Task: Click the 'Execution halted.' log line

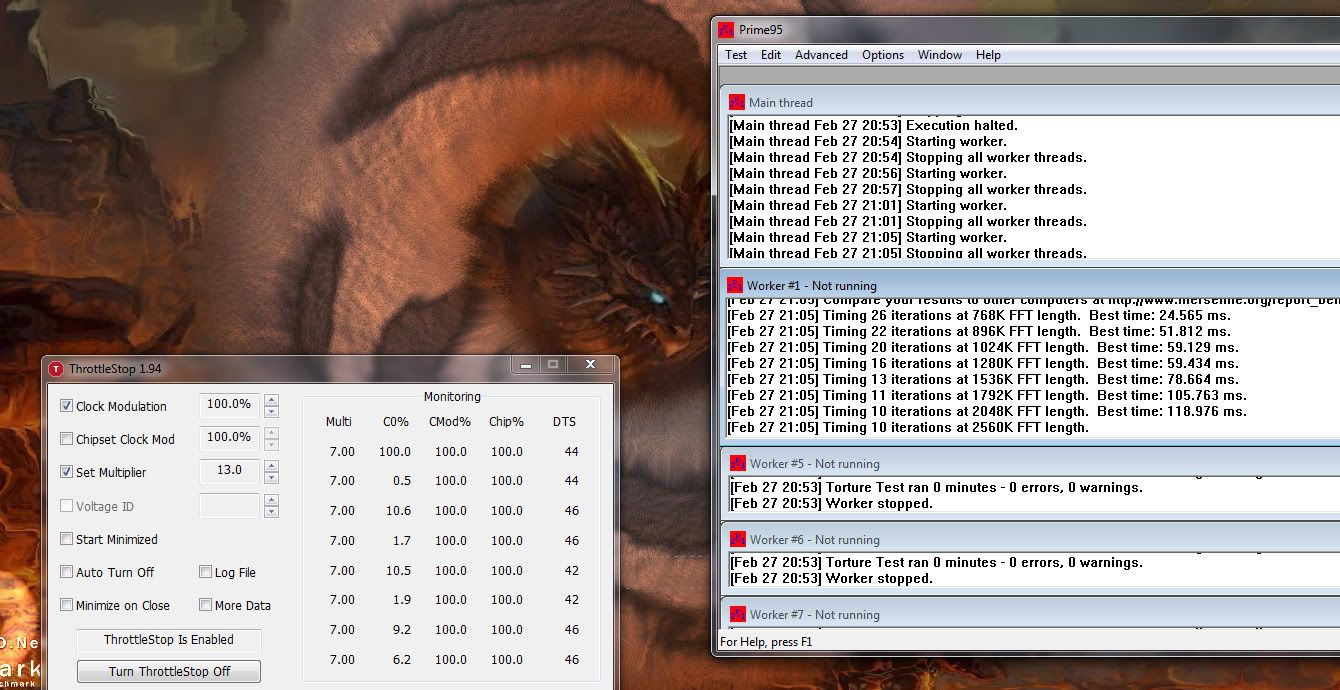Action: click(x=873, y=125)
